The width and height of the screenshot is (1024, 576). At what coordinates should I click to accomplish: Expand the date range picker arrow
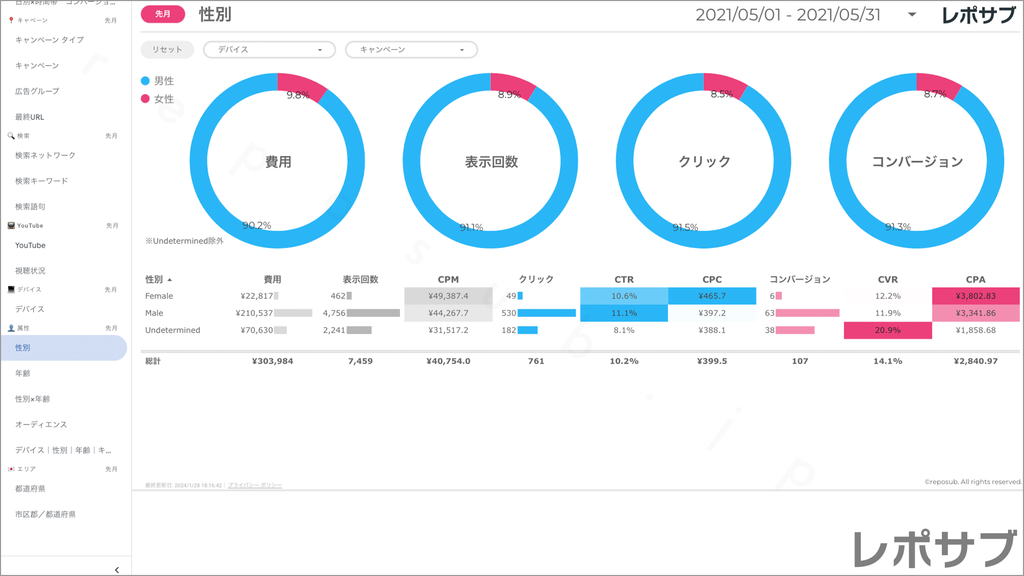coord(912,15)
